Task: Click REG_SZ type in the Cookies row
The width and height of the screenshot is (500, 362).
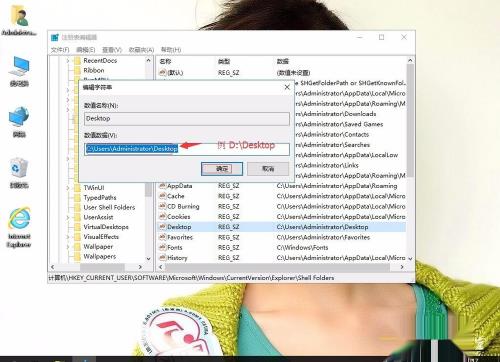Action: 229,217
